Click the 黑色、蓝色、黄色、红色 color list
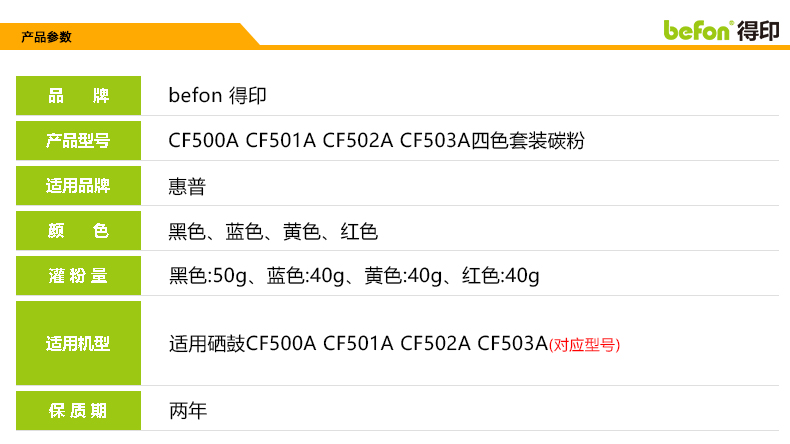This screenshot has height=444, width=790. [x=273, y=232]
